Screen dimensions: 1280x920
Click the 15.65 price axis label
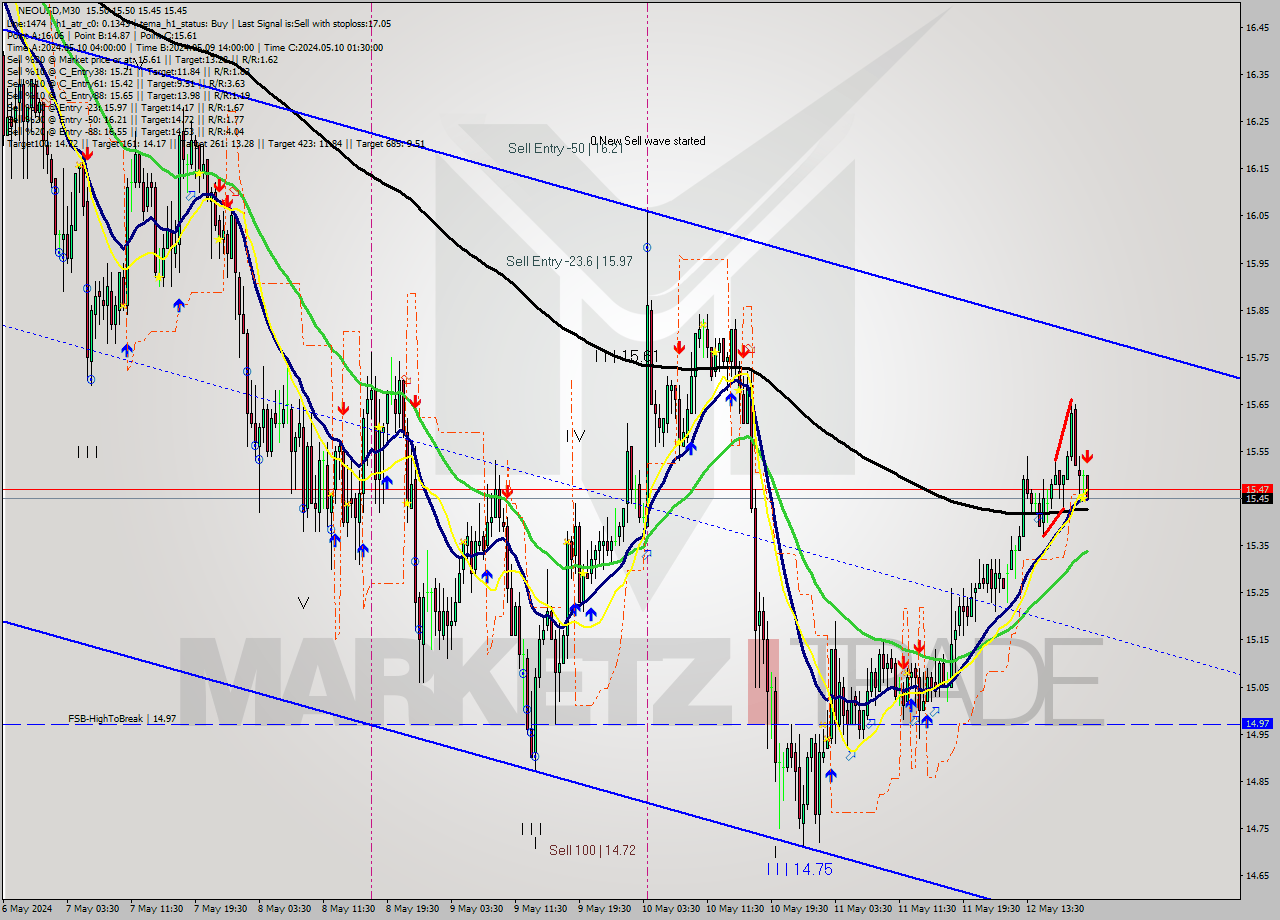pos(1257,404)
